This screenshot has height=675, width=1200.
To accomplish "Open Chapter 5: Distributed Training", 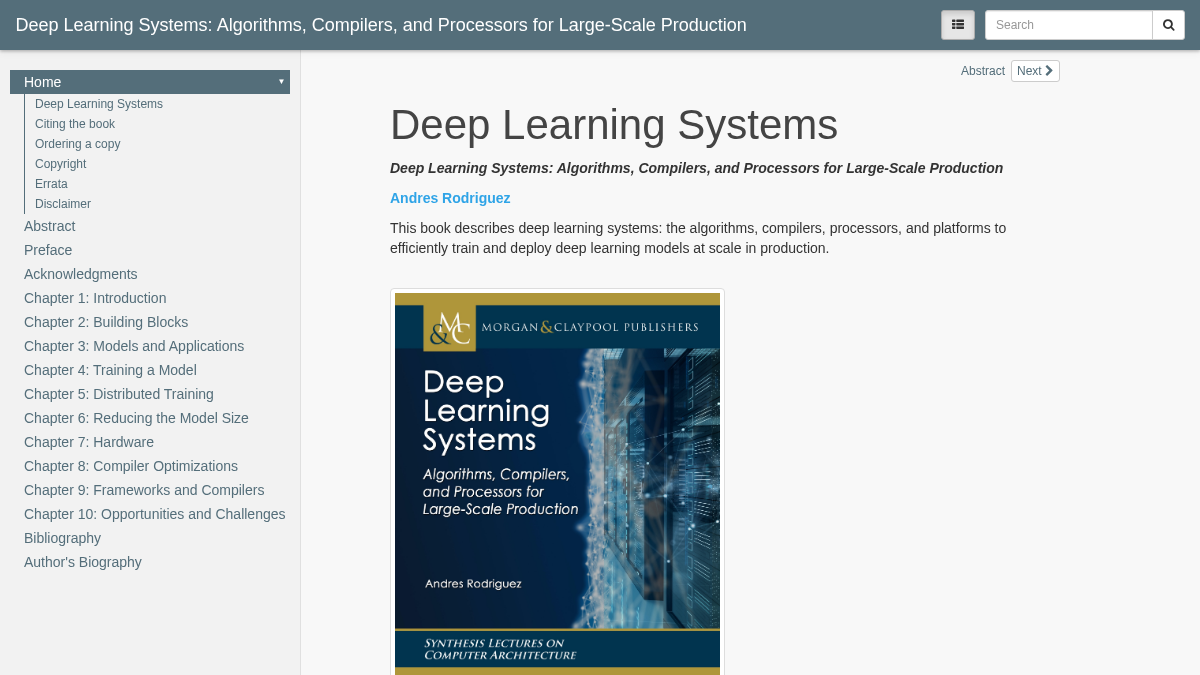I will click(119, 394).
